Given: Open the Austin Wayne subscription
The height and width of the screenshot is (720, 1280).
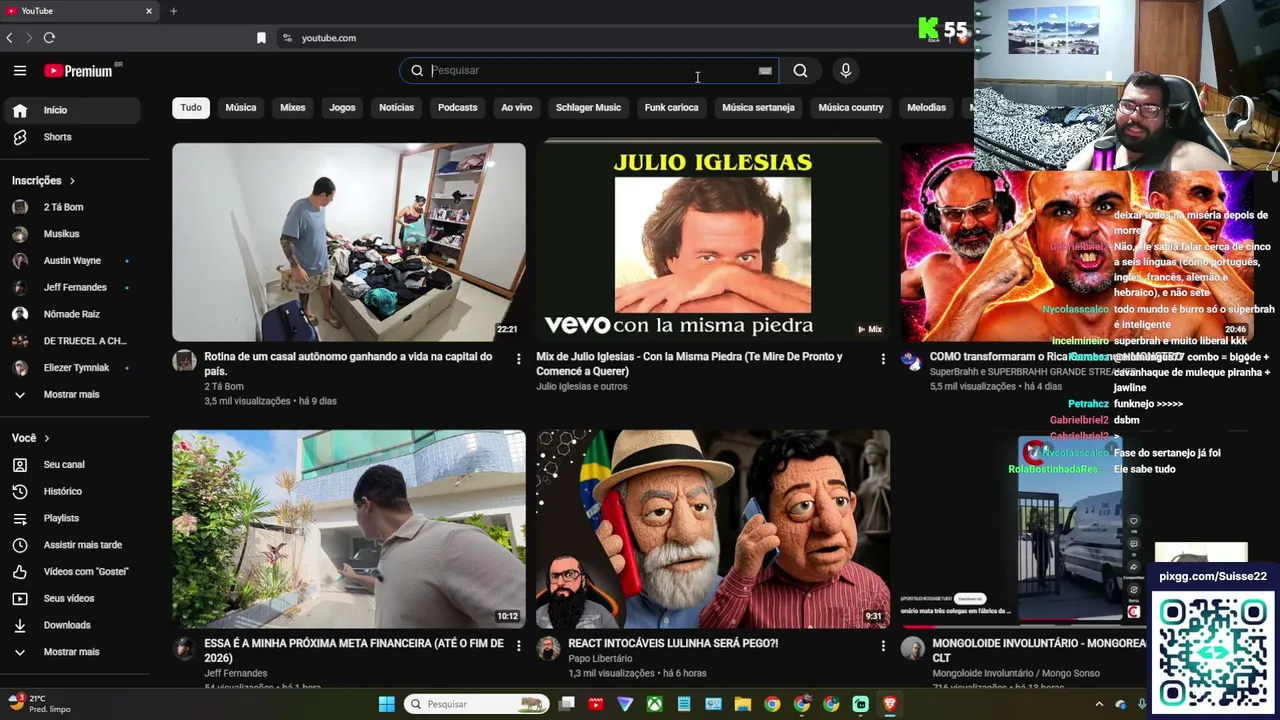Looking at the screenshot, I should (x=72, y=261).
